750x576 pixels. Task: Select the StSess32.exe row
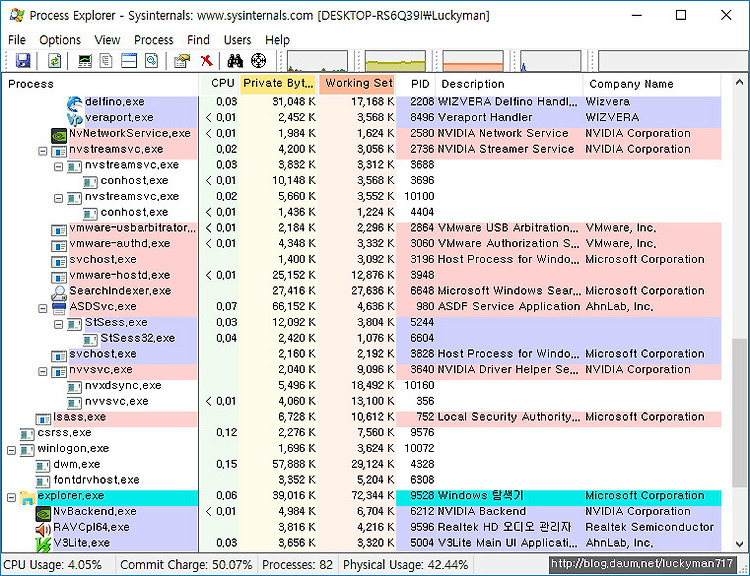click(x=362, y=338)
